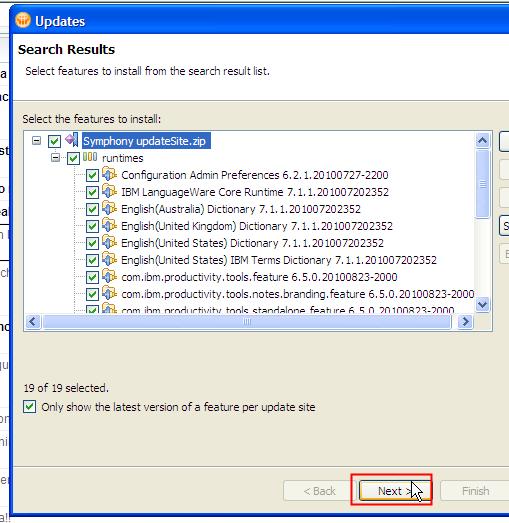The width and height of the screenshot is (509, 523).
Task: Click the Next button
Action: coord(395,491)
